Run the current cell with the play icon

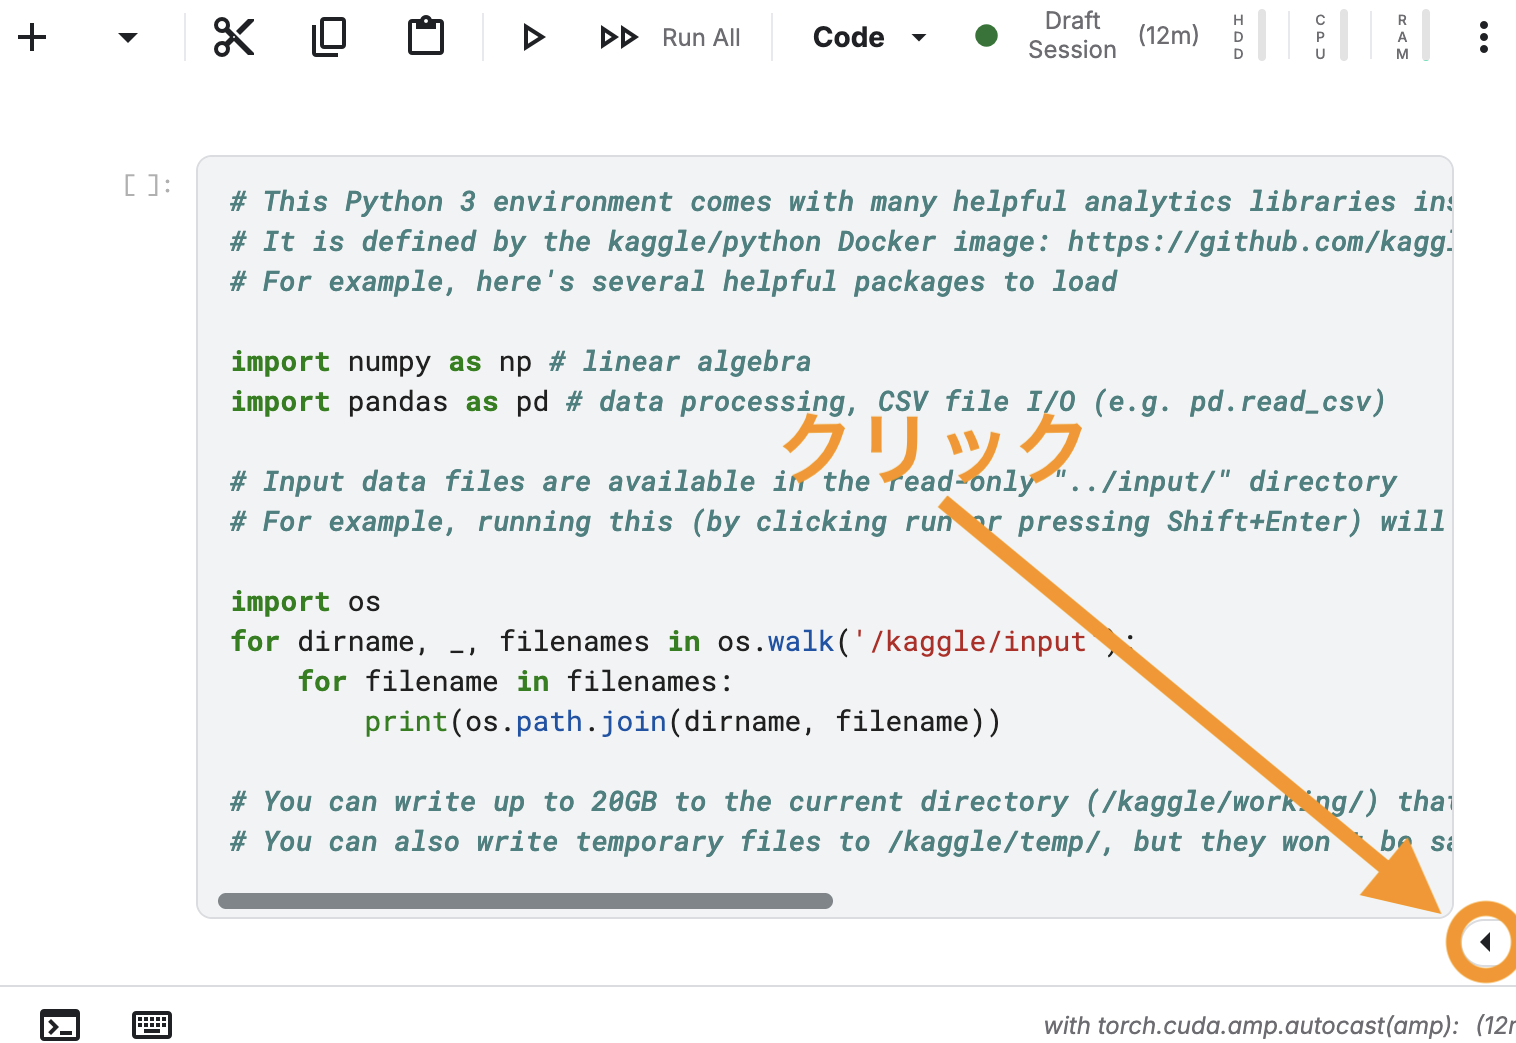(533, 38)
